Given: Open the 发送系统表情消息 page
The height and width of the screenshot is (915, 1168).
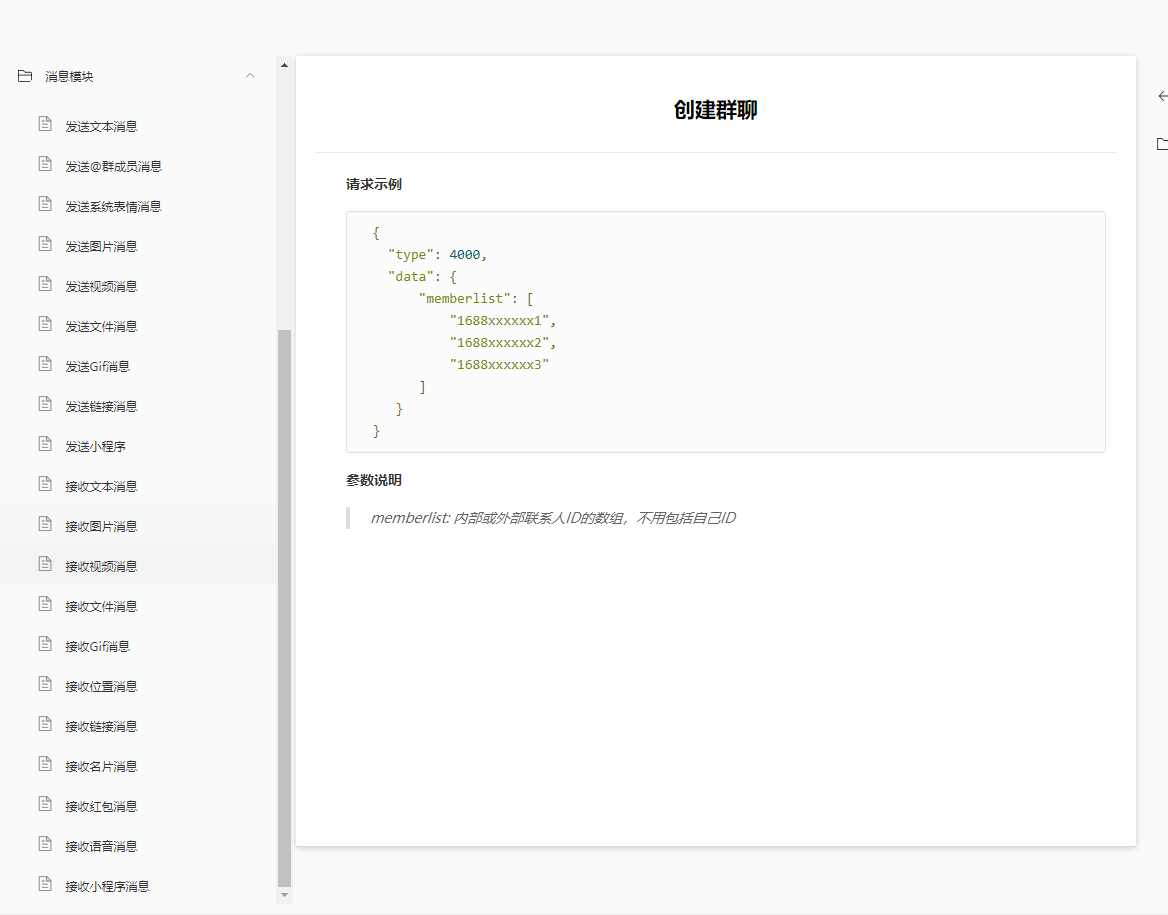Looking at the screenshot, I should pyautogui.click(x=113, y=206).
